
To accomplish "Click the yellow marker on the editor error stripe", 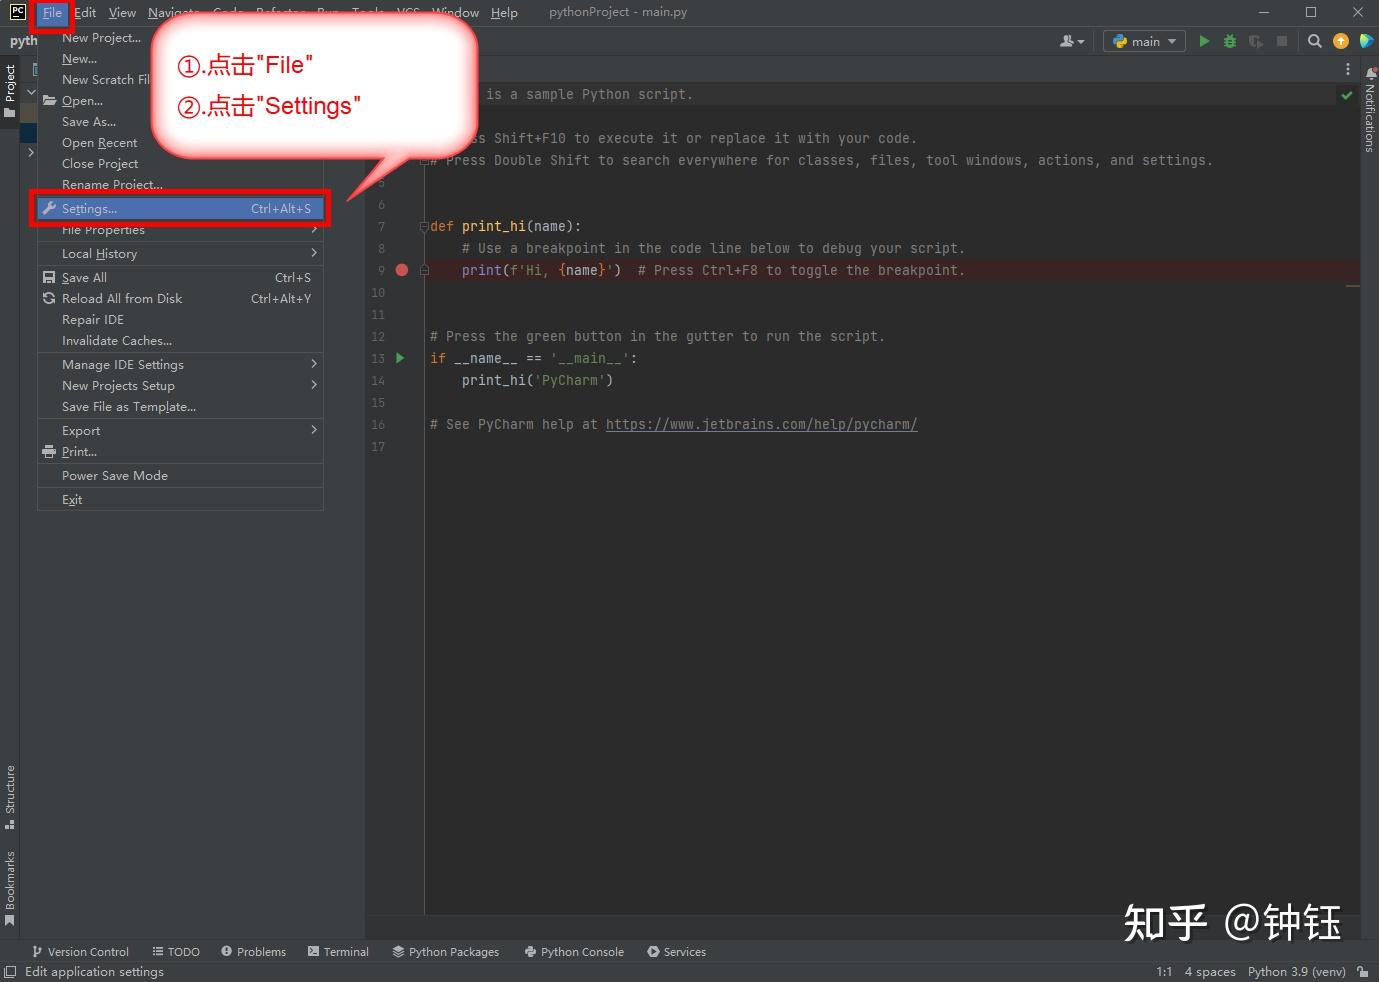I will point(1352,286).
